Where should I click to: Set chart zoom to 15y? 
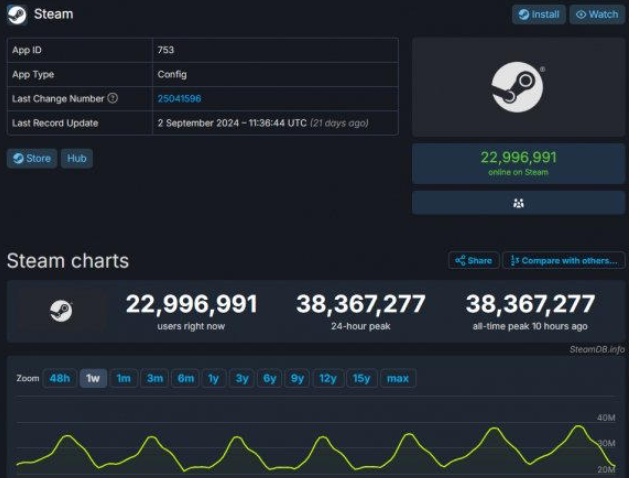361,378
